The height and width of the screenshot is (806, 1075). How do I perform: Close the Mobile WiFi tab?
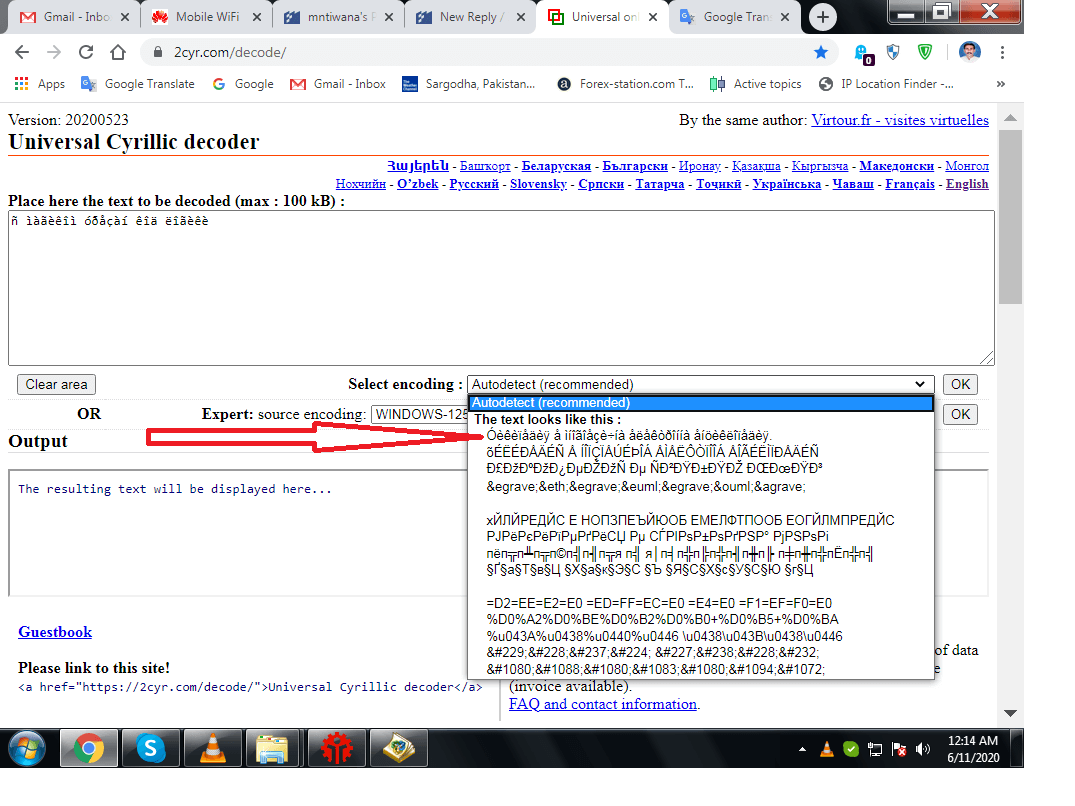point(257,17)
